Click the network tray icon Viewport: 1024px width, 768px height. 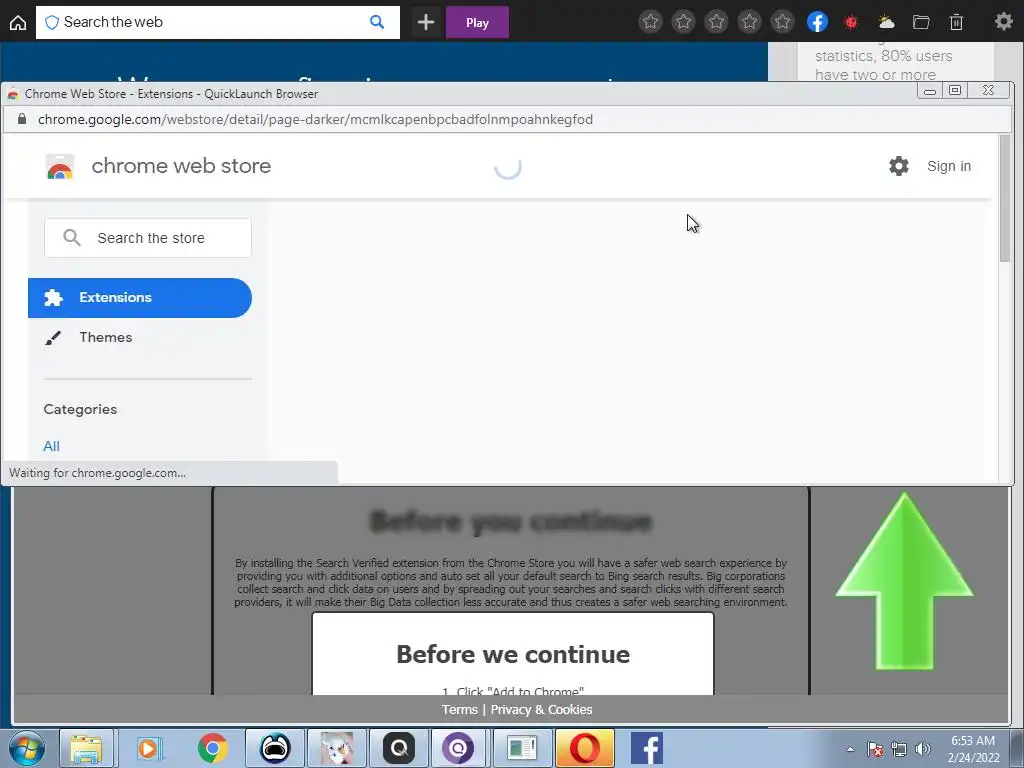coord(899,749)
